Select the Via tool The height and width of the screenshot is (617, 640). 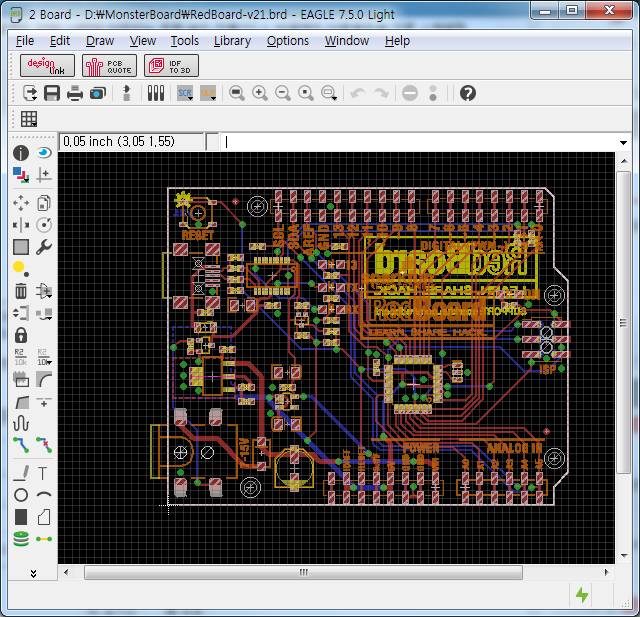(21, 539)
